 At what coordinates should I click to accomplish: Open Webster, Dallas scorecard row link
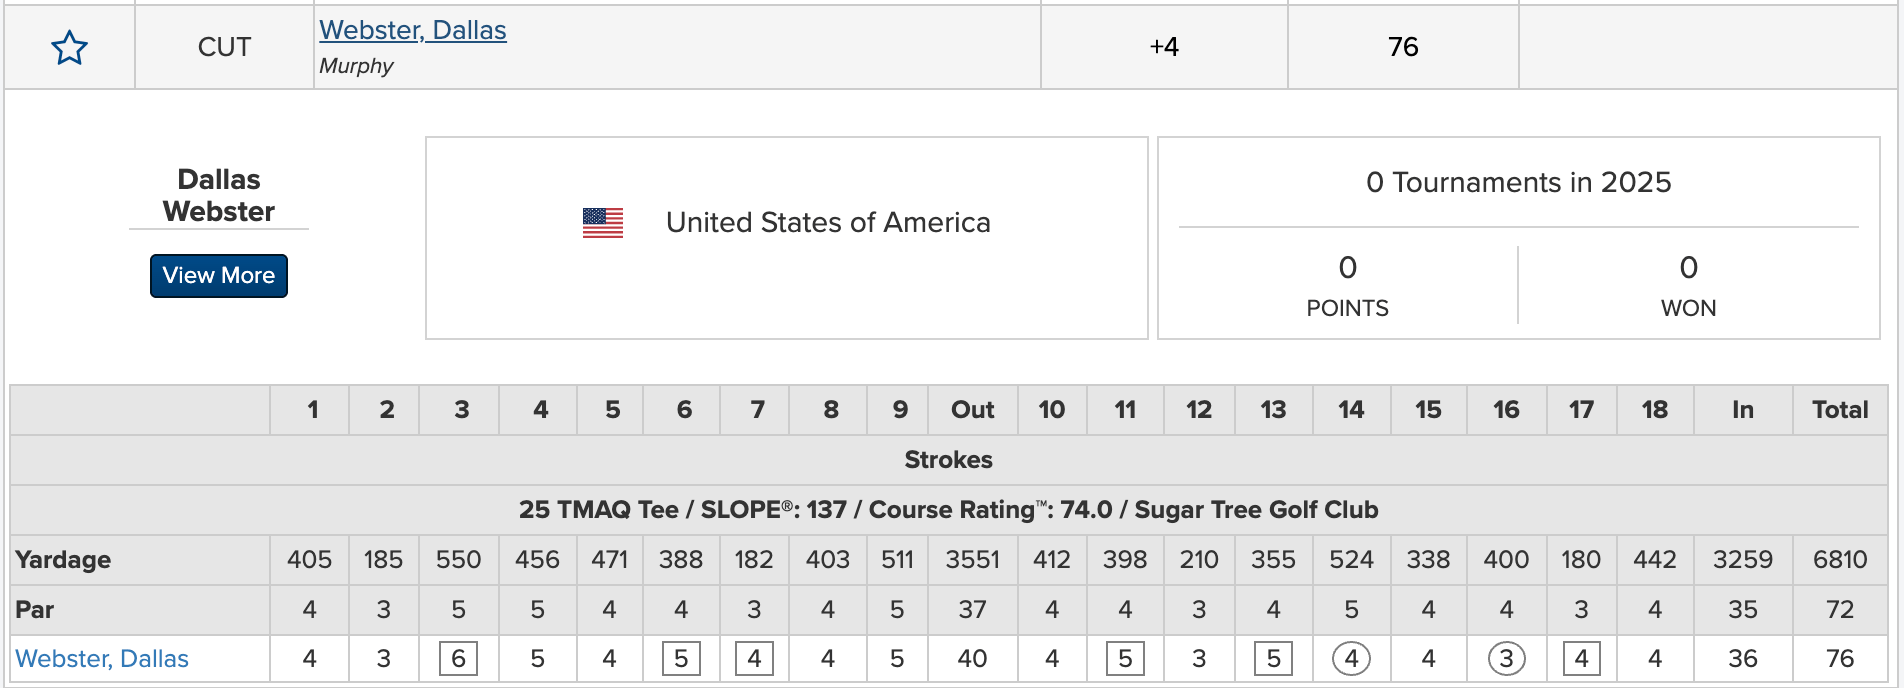(x=102, y=659)
